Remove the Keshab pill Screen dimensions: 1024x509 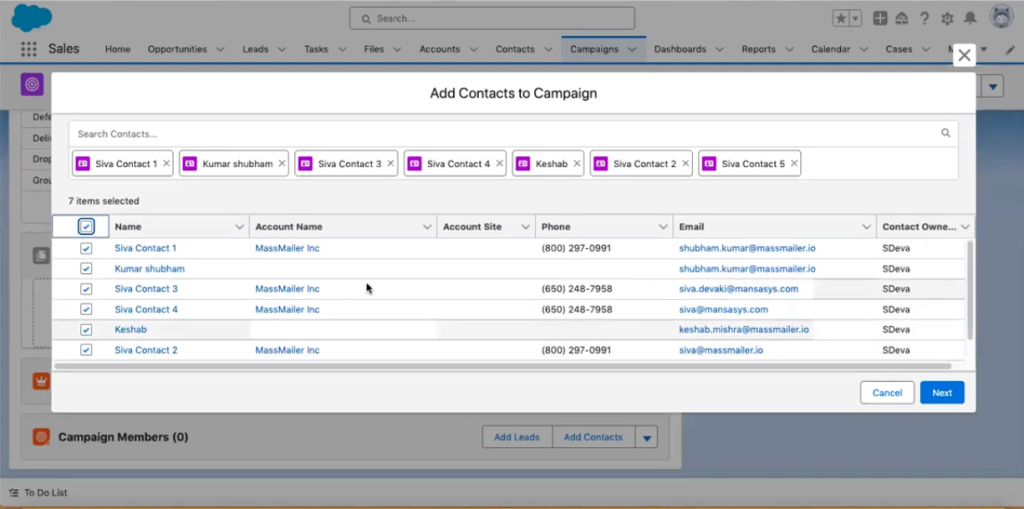pyautogui.click(x=577, y=164)
